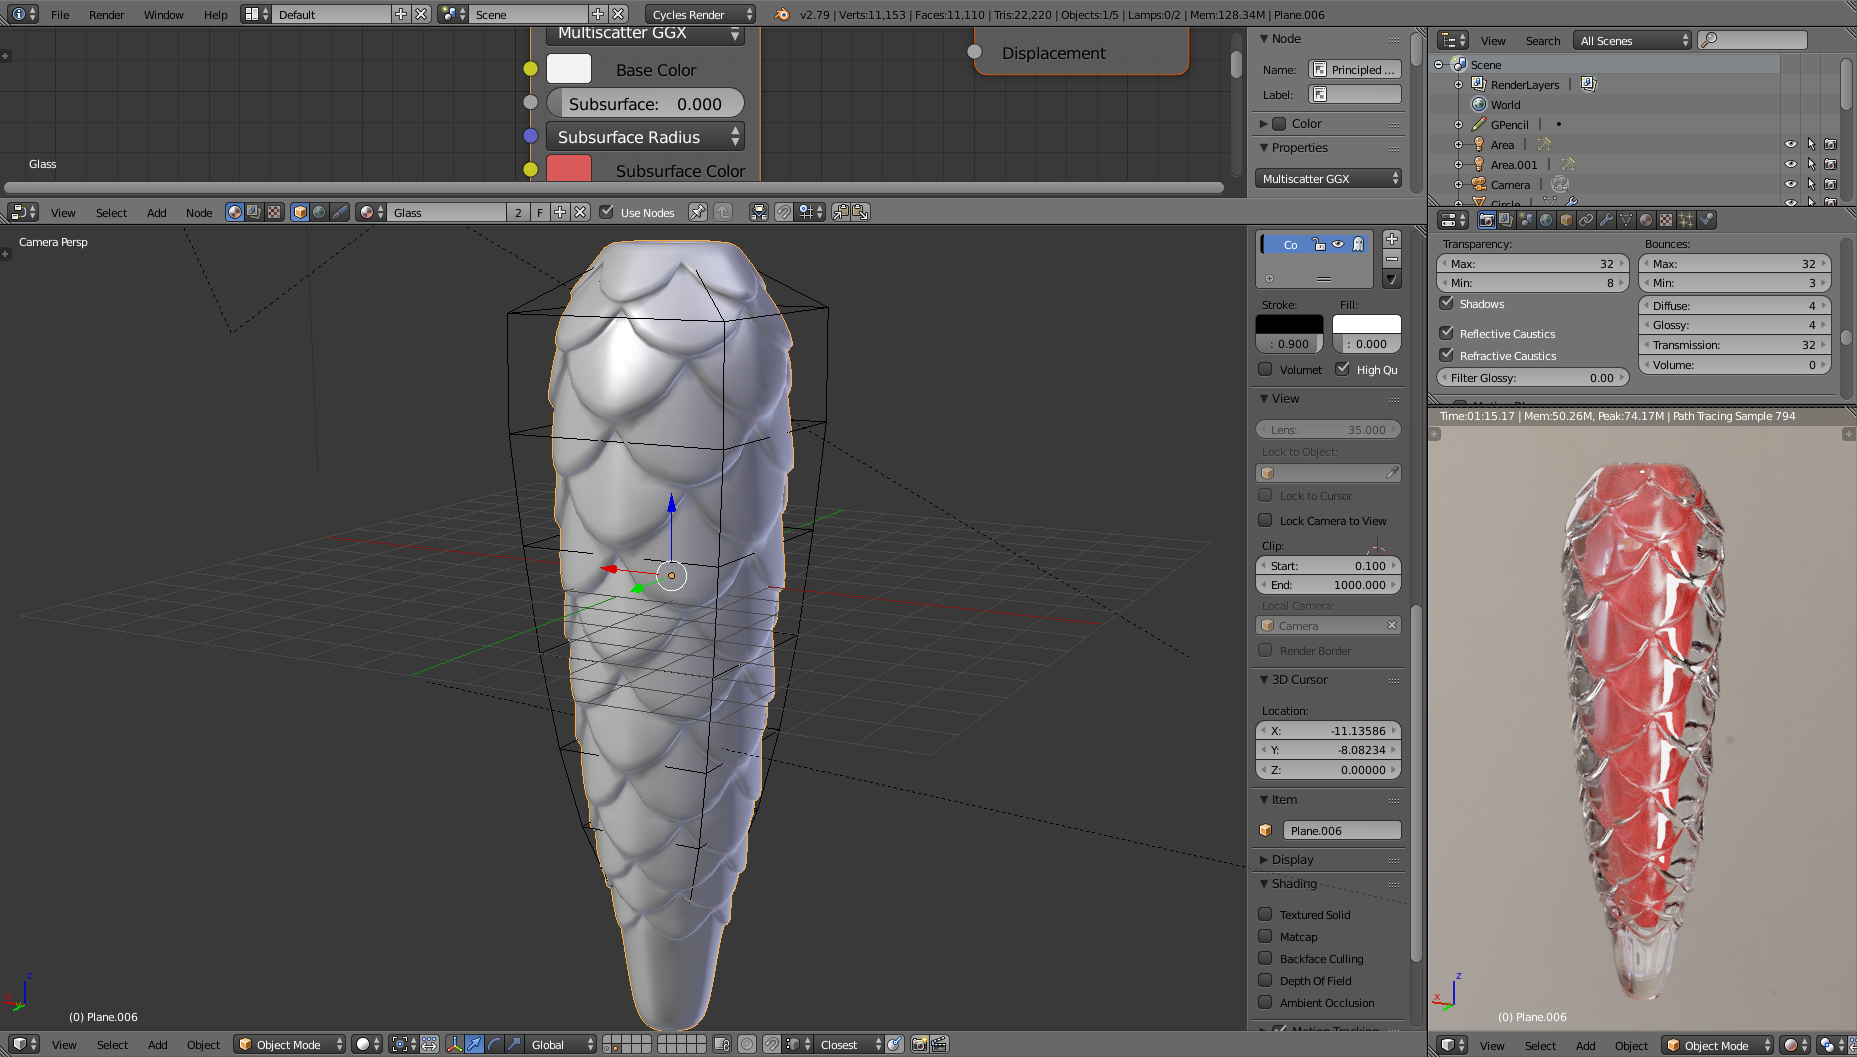Expand the Color panel in node sidebar
Viewport: 1857px width, 1057px height.
1264,123
